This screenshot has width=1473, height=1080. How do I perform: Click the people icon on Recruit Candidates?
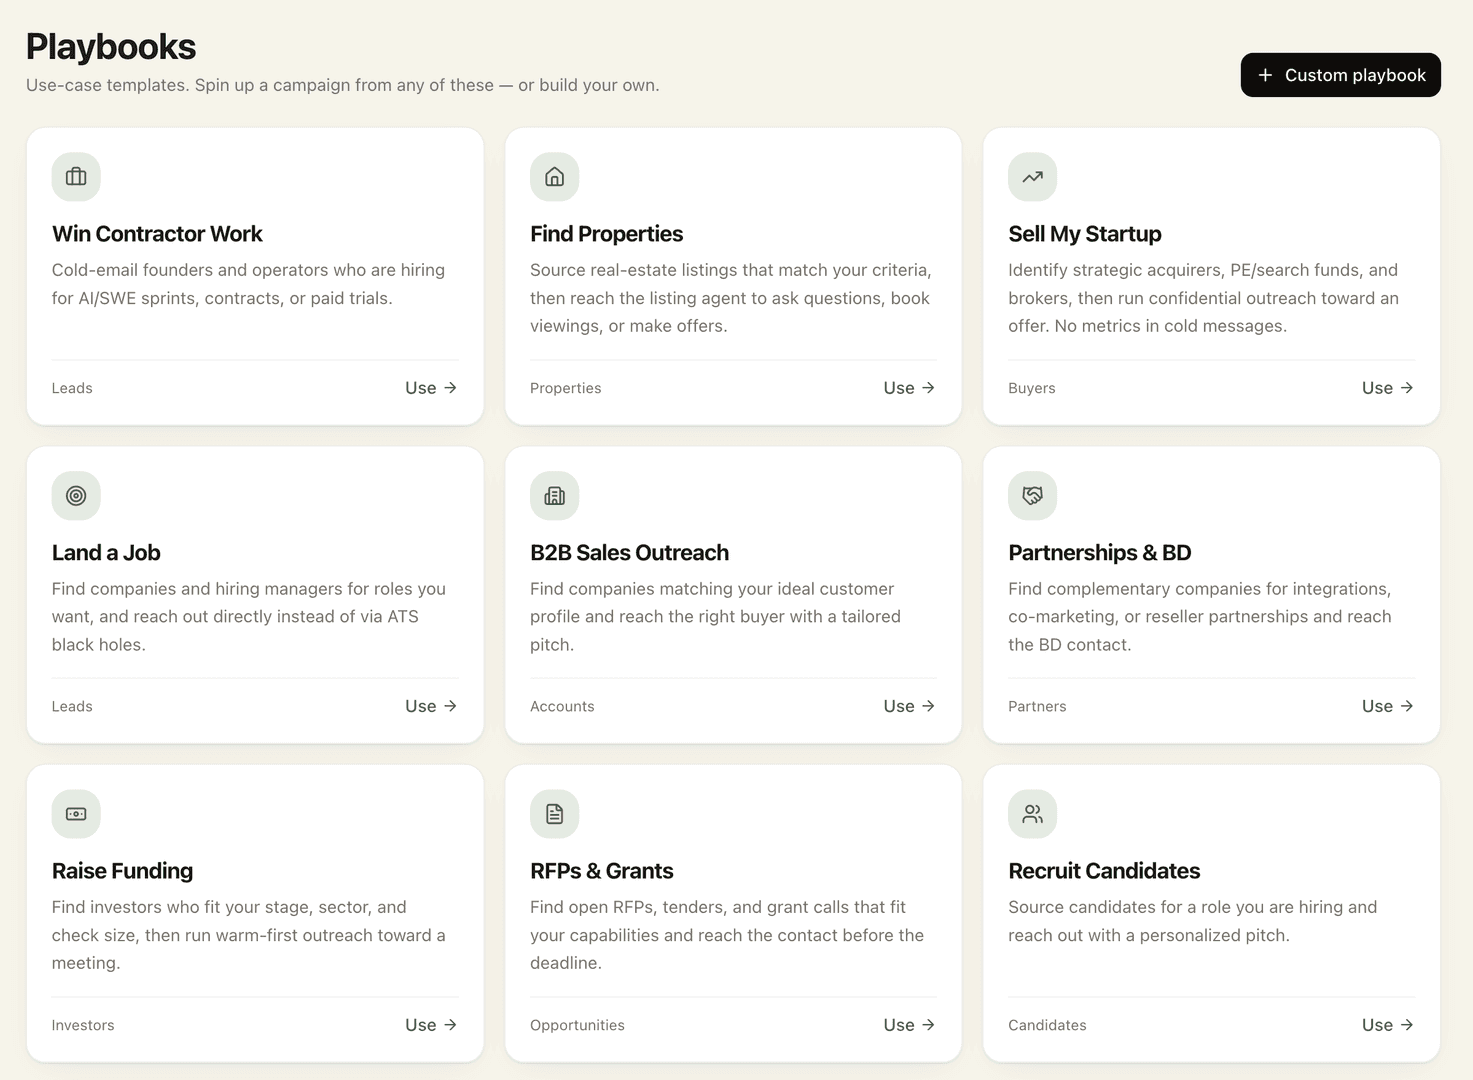[1033, 814]
